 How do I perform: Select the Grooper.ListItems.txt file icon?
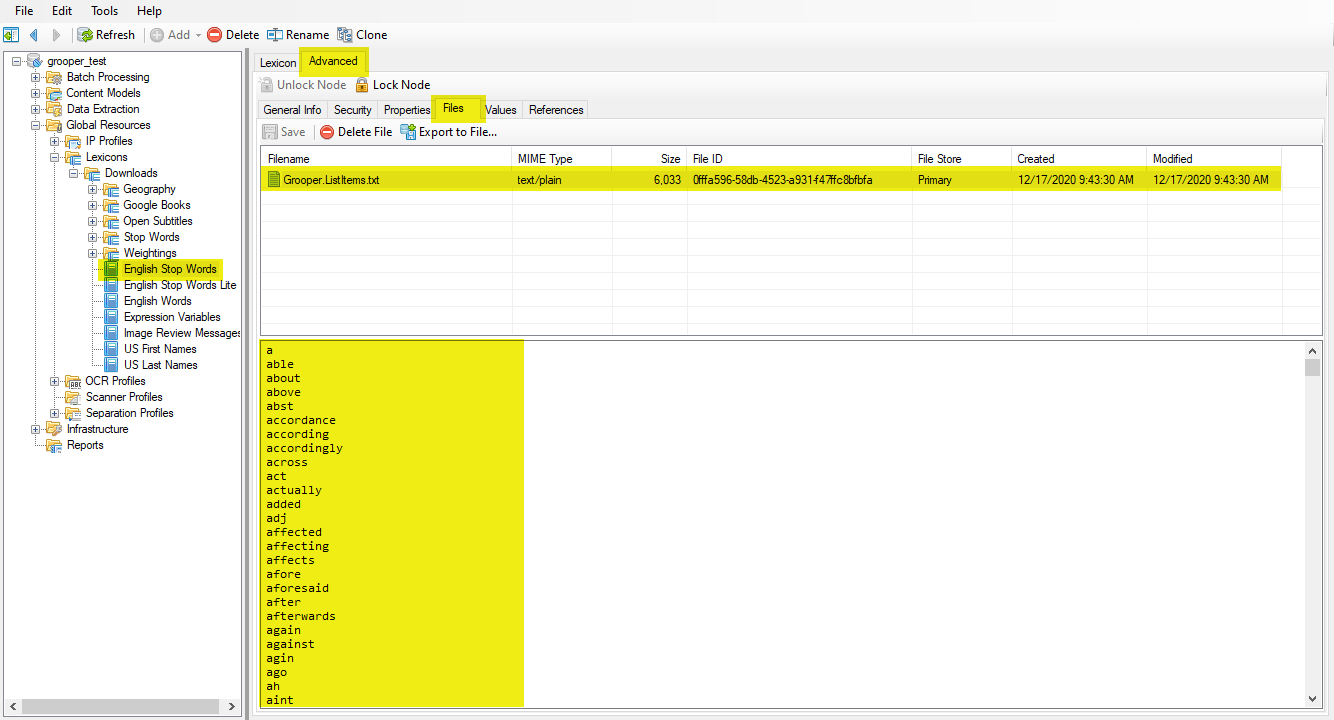click(x=274, y=180)
